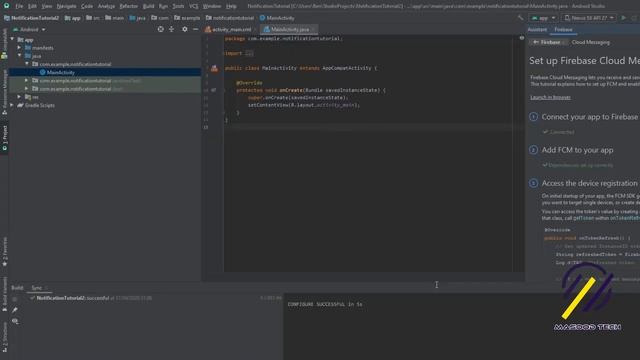Open the Edit menu
Viewport: 640px width, 360px height.
tap(32, 6)
